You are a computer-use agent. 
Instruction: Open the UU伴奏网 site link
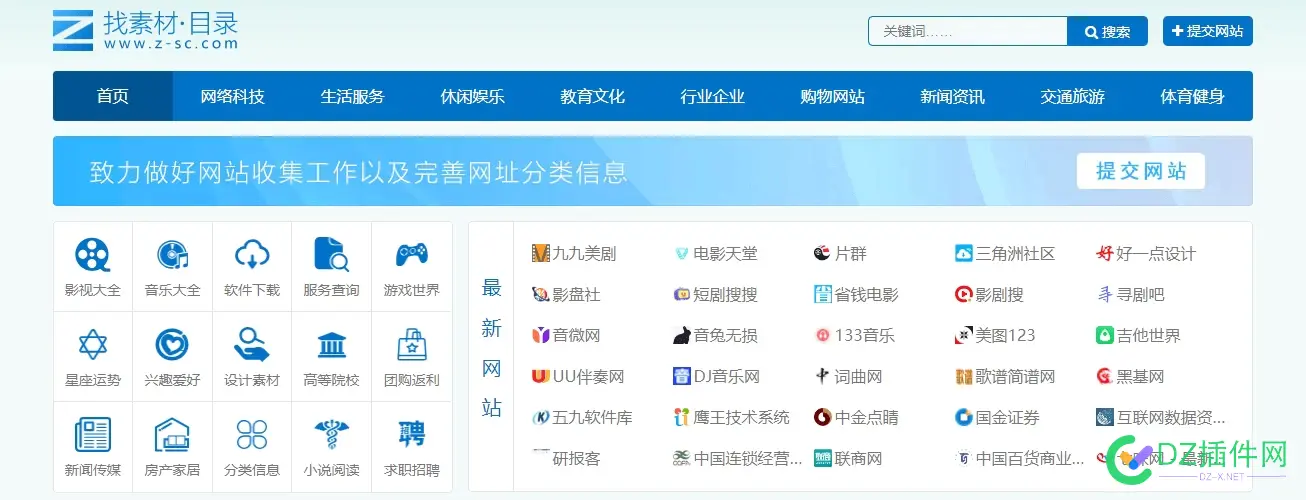588,377
